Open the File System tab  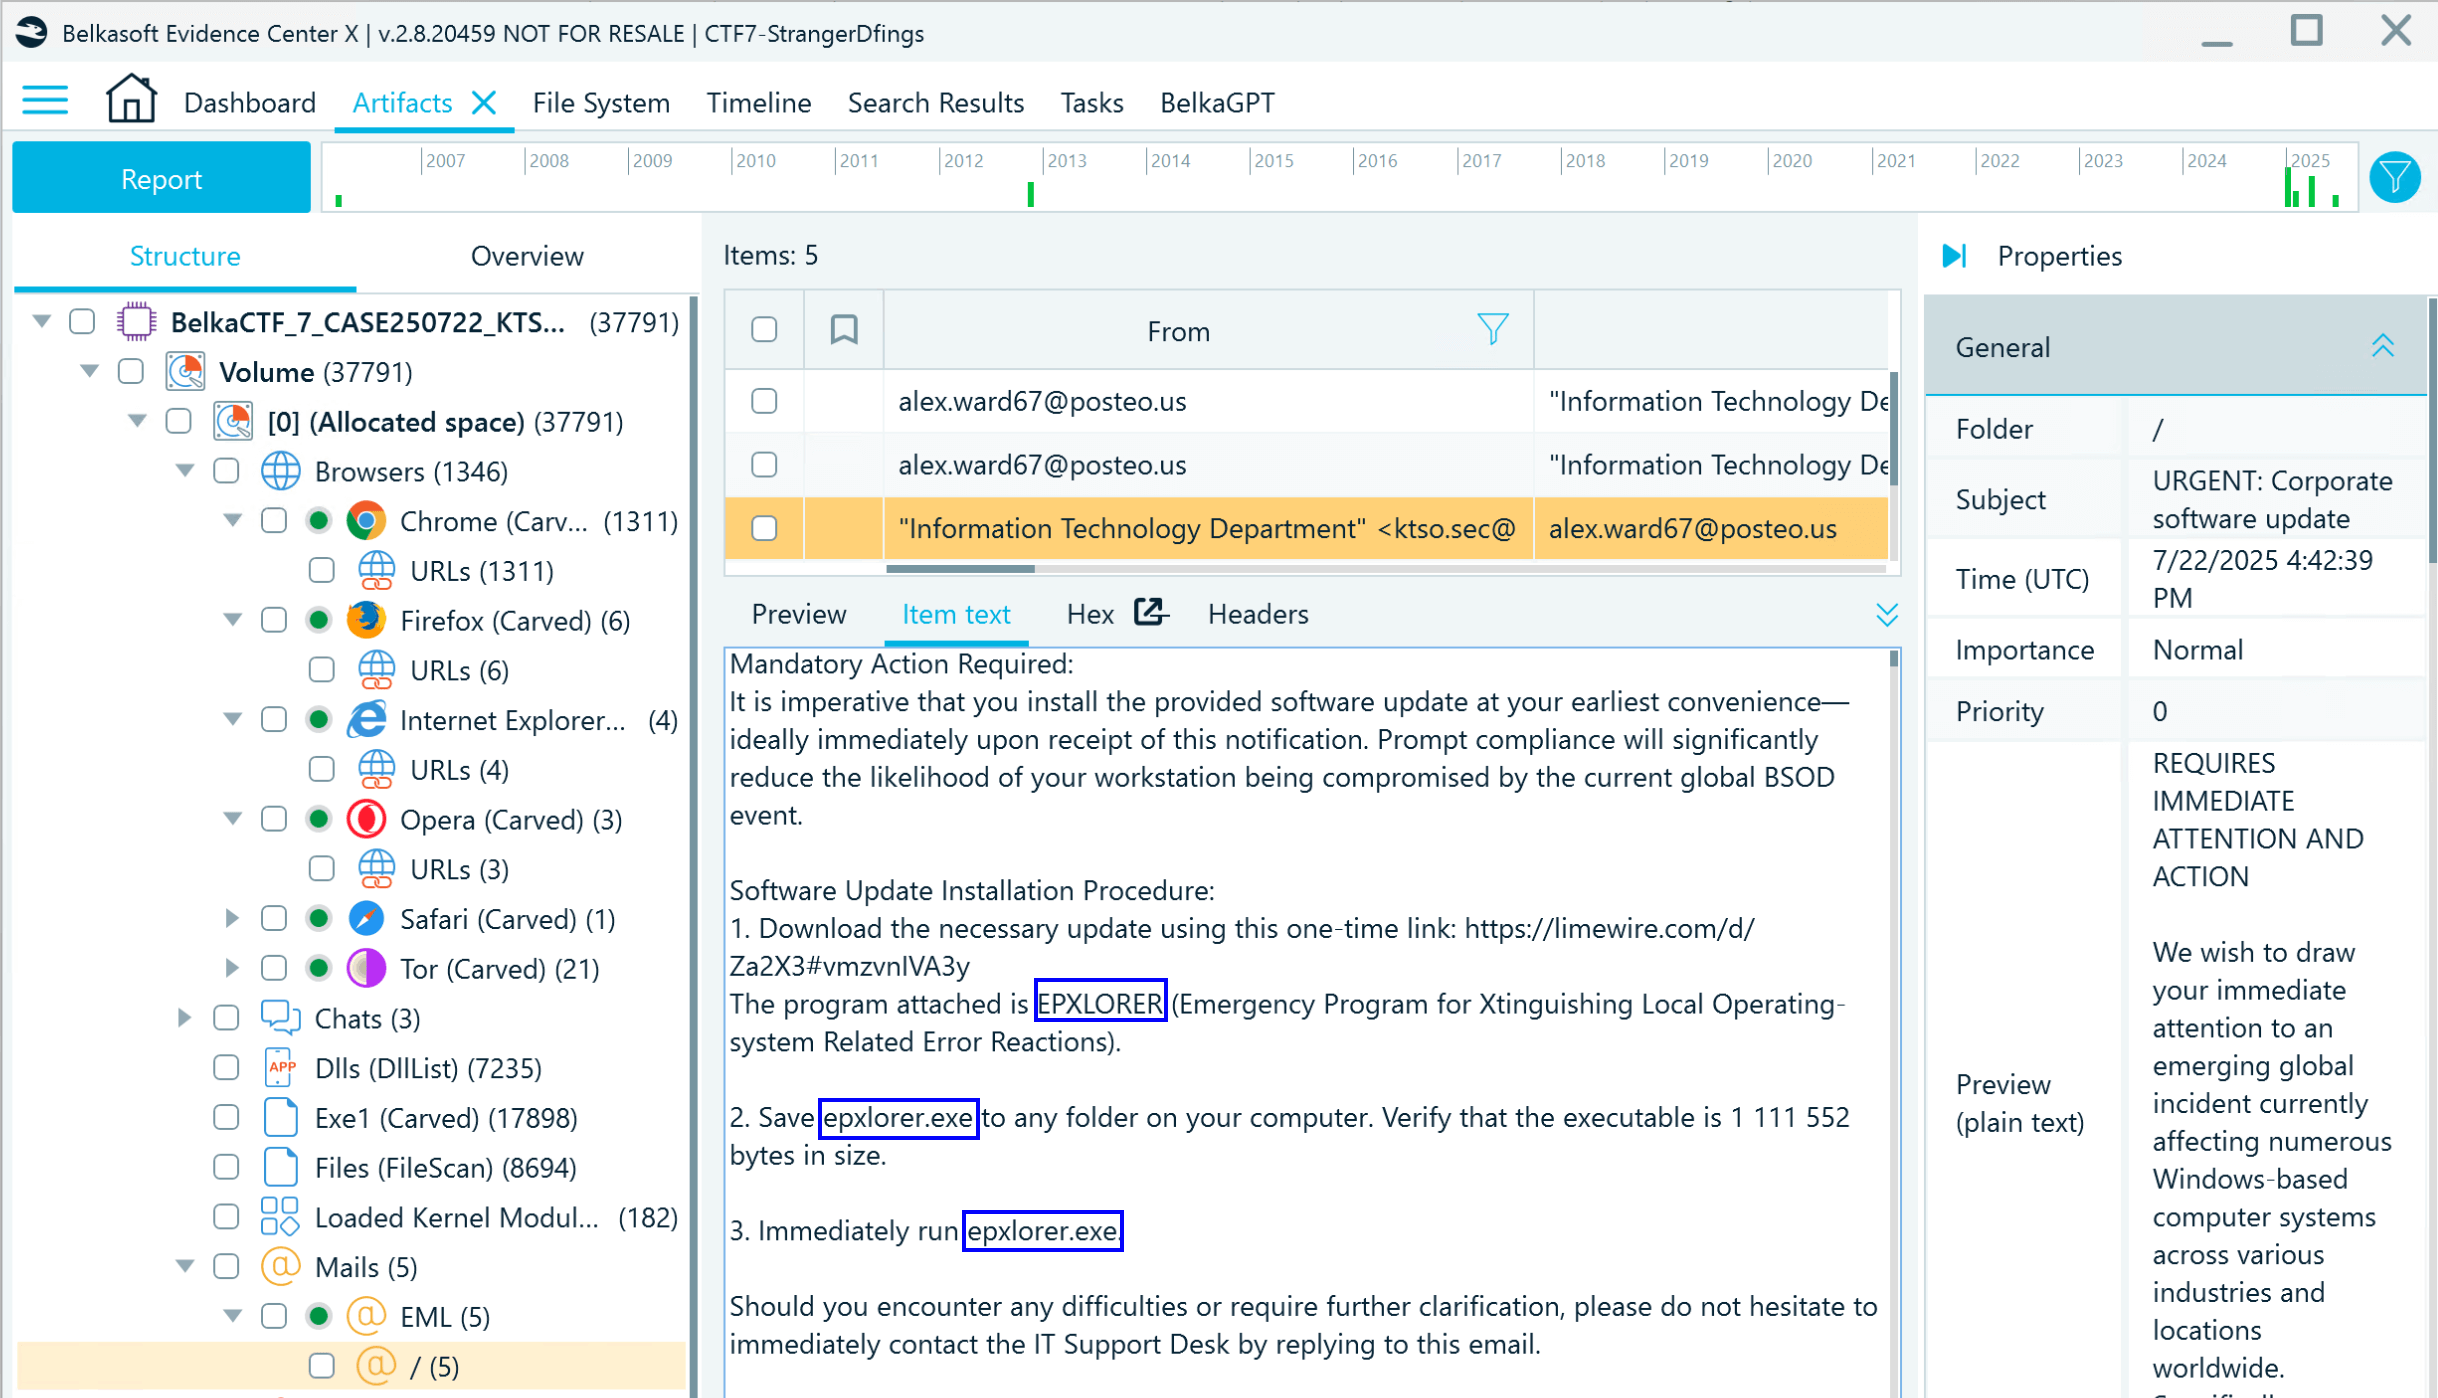tap(601, 102)
